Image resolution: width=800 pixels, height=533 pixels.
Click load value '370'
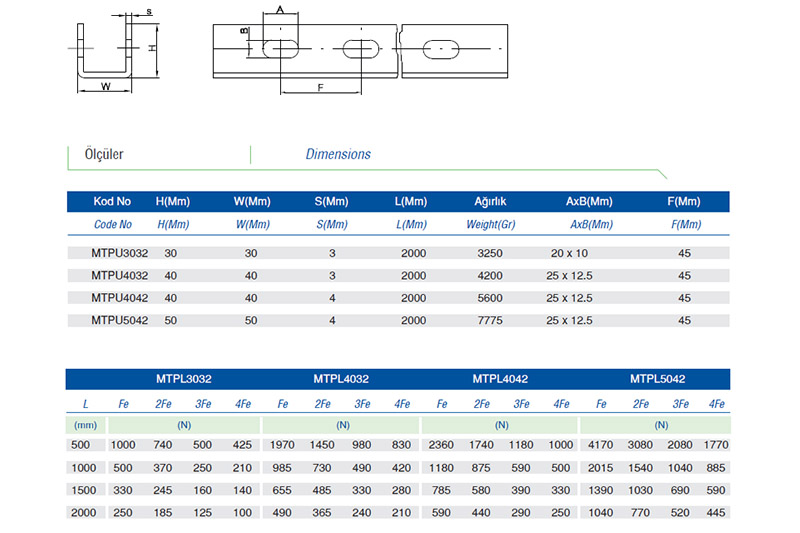coord(163,468)
